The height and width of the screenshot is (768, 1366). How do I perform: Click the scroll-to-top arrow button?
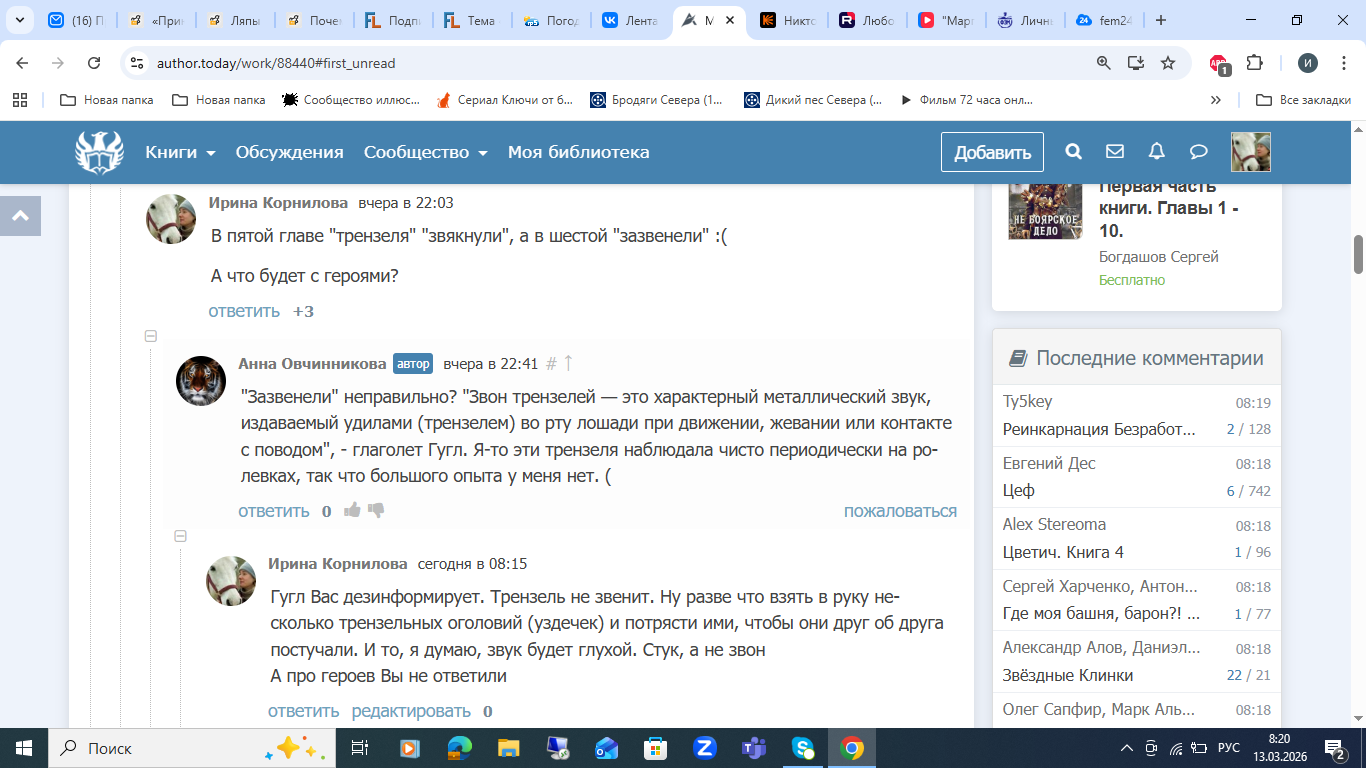tap(21, 215)
